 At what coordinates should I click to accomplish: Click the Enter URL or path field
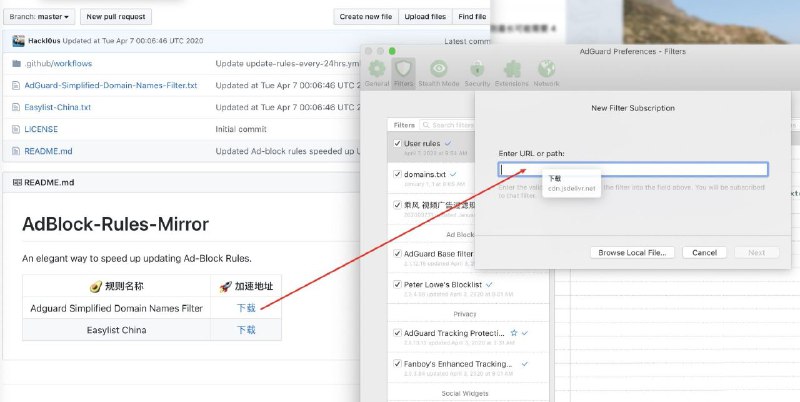pos(633,169)
